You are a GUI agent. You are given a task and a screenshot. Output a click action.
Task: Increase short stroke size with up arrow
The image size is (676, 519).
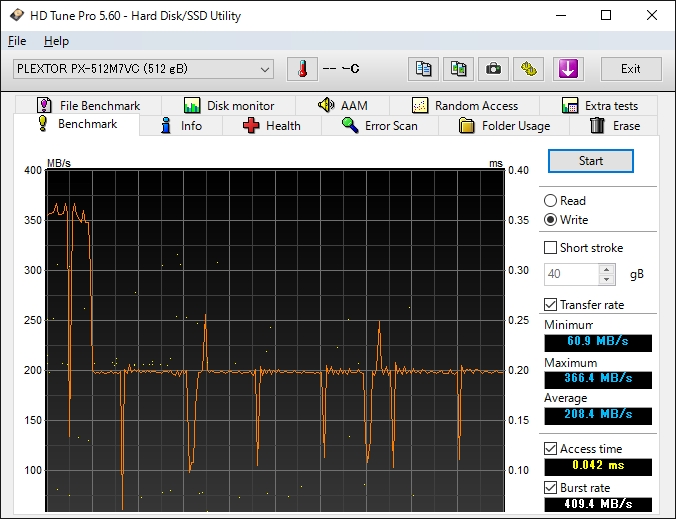tap(606, 269)
